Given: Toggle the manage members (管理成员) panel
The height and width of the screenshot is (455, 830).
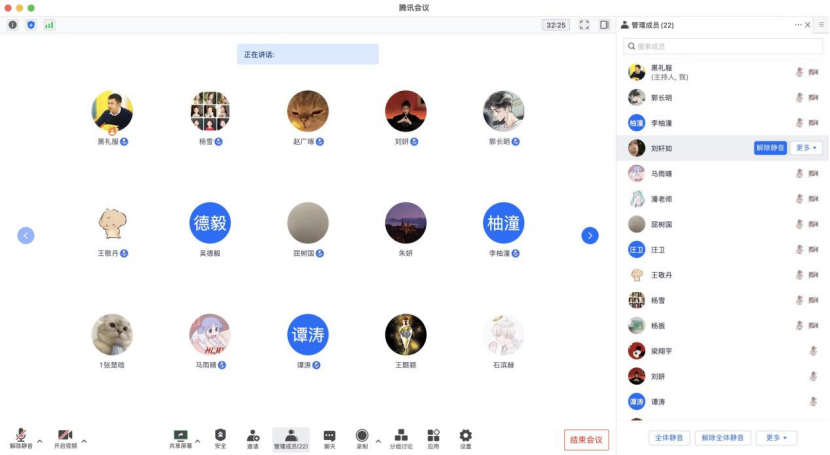Looking at the screenshot, I should pyautogui.click(x=291, y=438).
